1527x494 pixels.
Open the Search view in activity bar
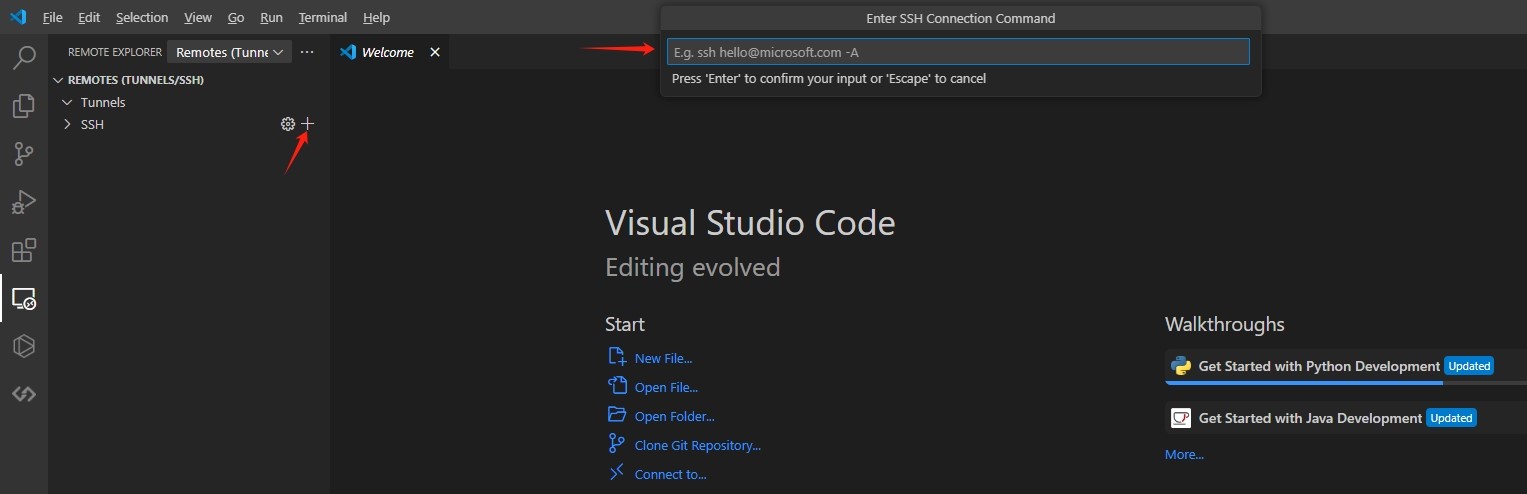tap(24, 58)
